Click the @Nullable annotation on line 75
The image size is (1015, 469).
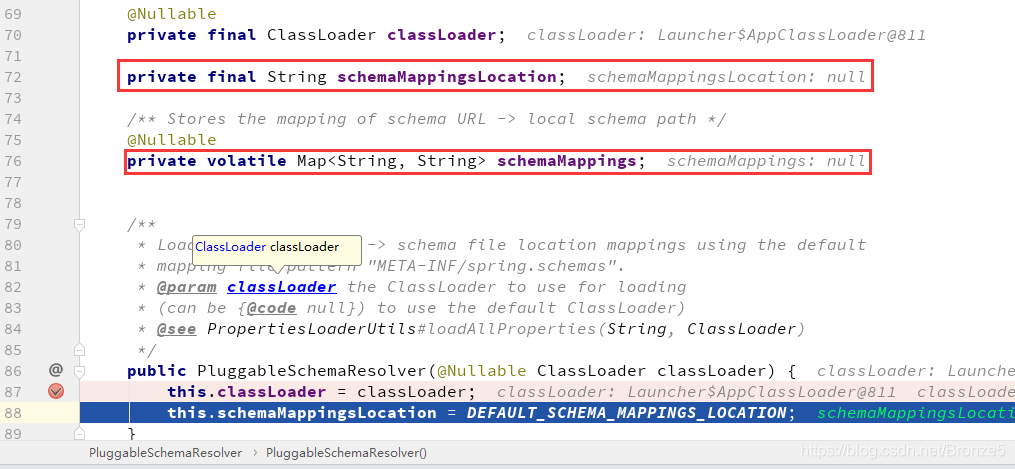[x=172, y=140]
